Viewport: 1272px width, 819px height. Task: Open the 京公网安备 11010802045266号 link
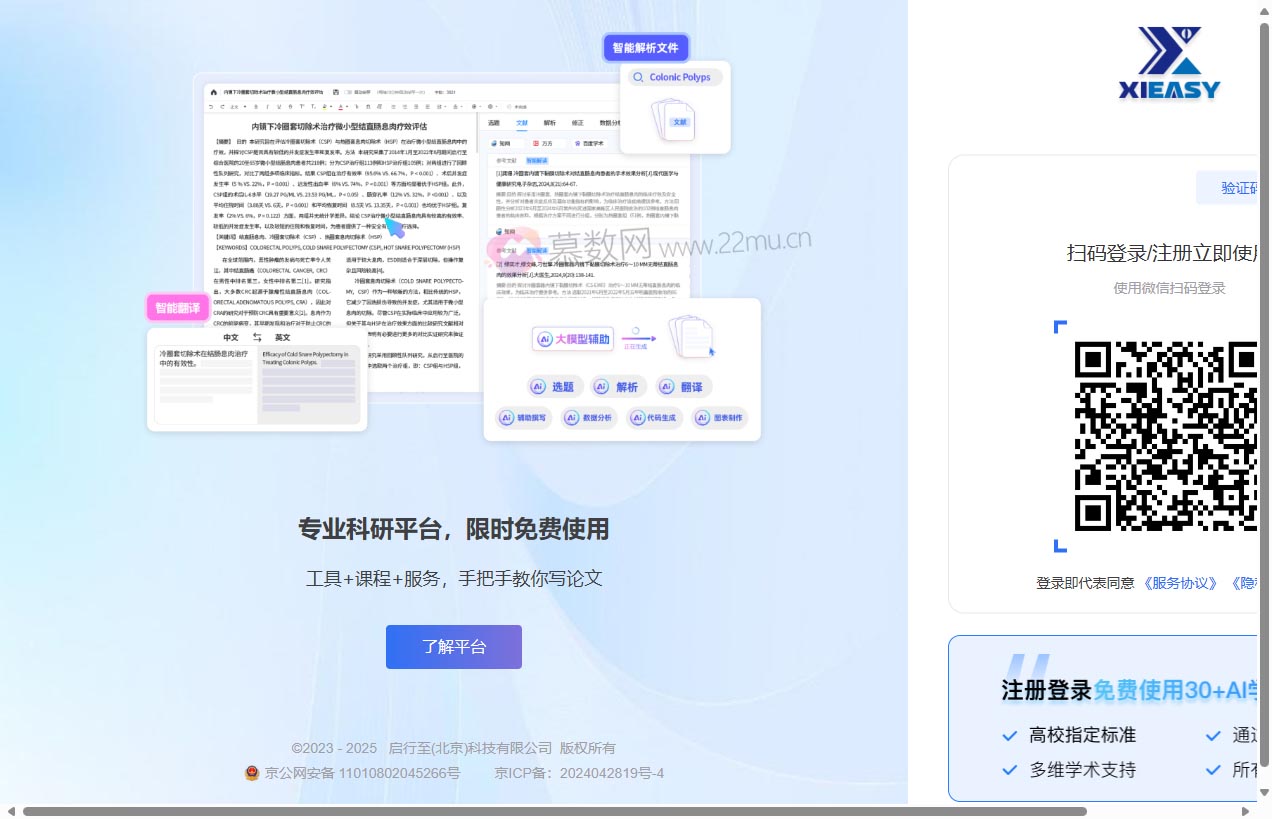tap(362, 773)
